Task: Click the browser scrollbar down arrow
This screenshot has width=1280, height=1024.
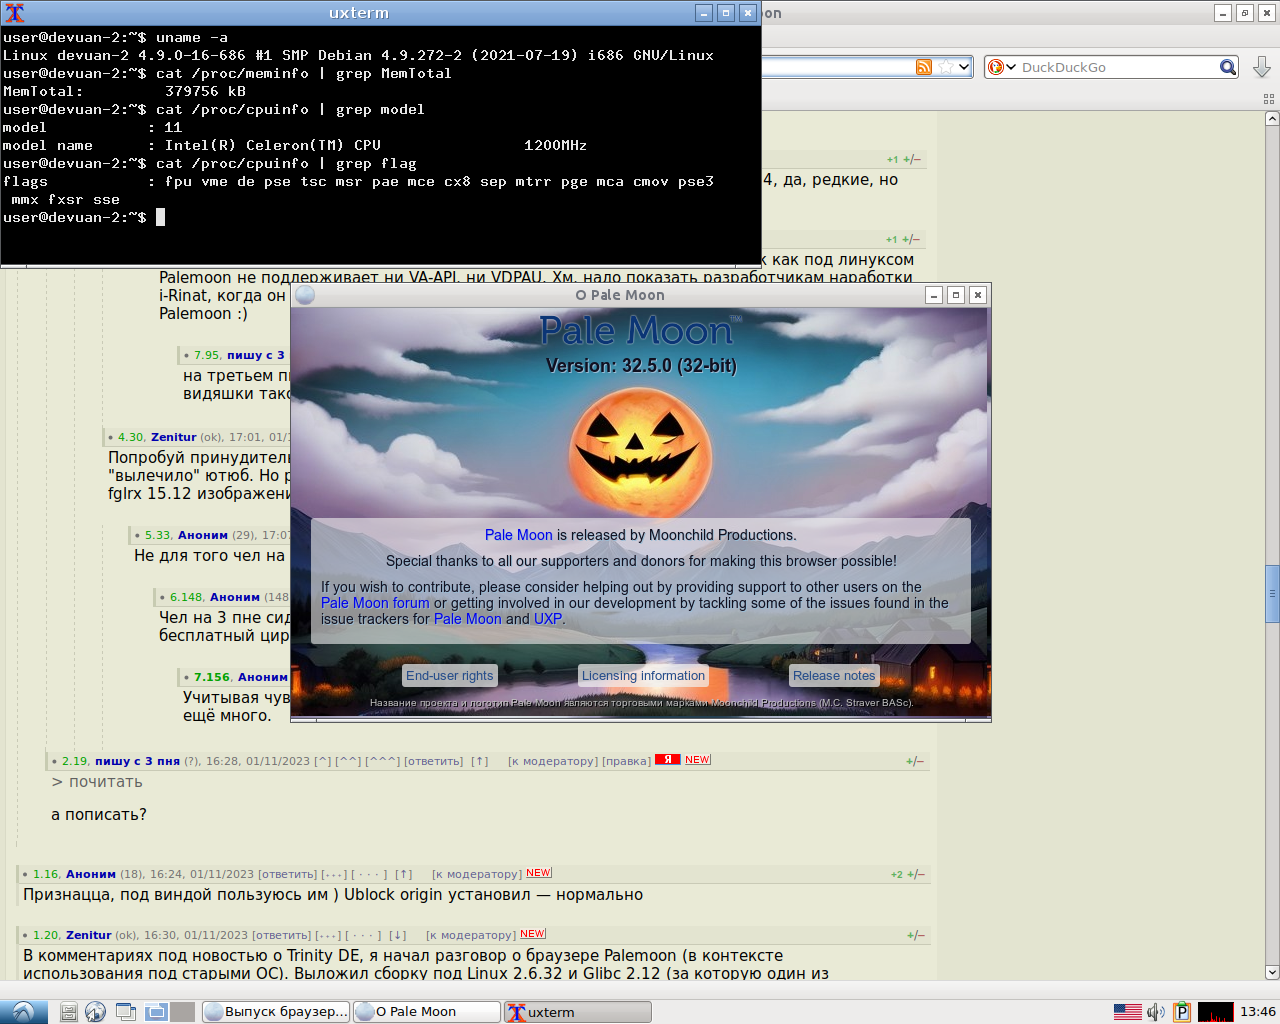Action: (x=1272, y=972)
